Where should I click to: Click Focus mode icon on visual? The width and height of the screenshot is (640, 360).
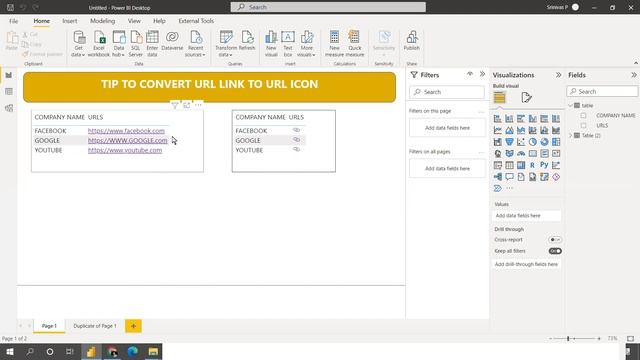point(187,105)
